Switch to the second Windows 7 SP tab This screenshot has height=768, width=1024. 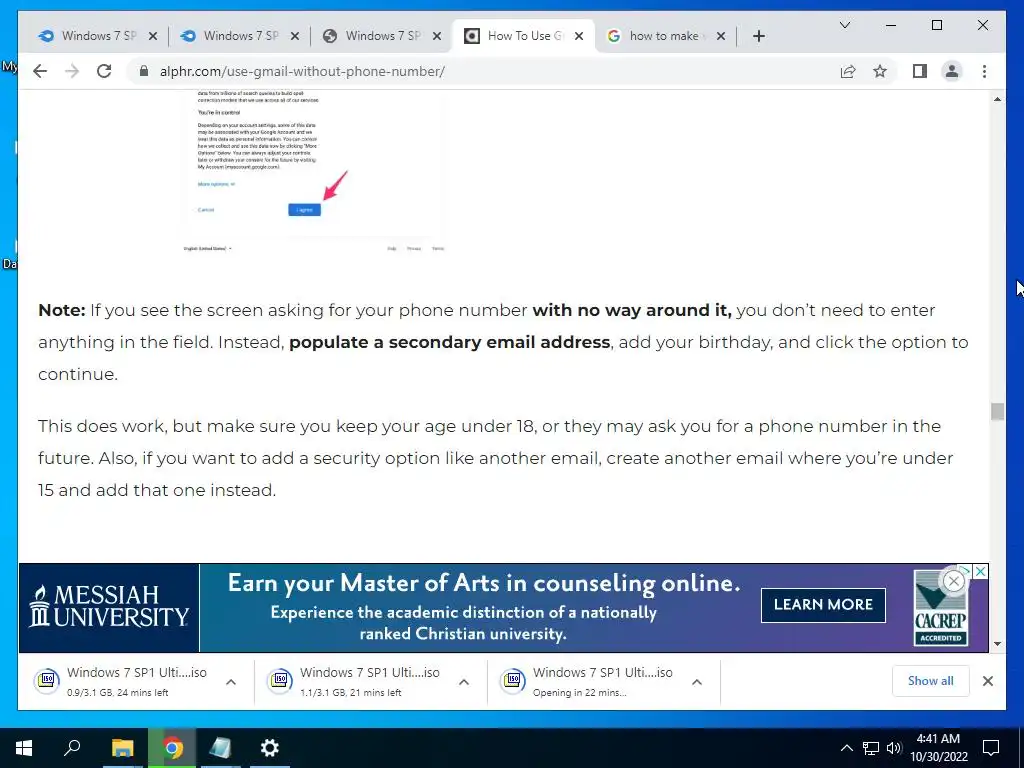tap(239, 36)
